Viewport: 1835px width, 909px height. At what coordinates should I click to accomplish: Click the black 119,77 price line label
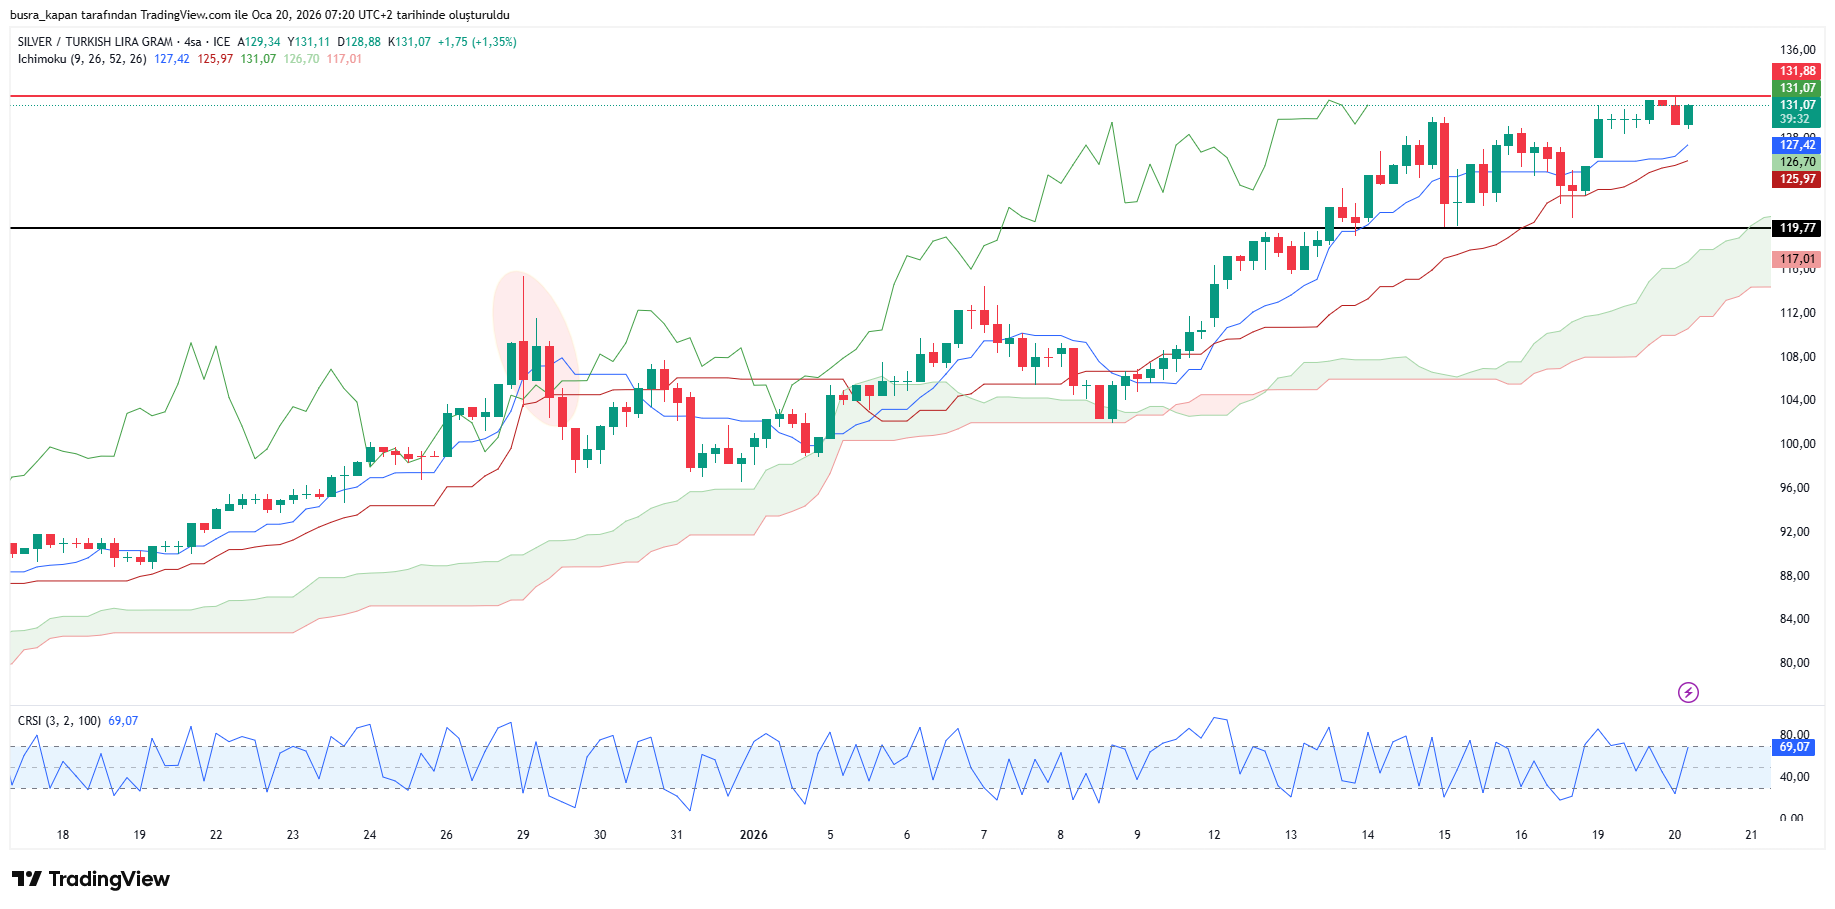[1796, 228]
